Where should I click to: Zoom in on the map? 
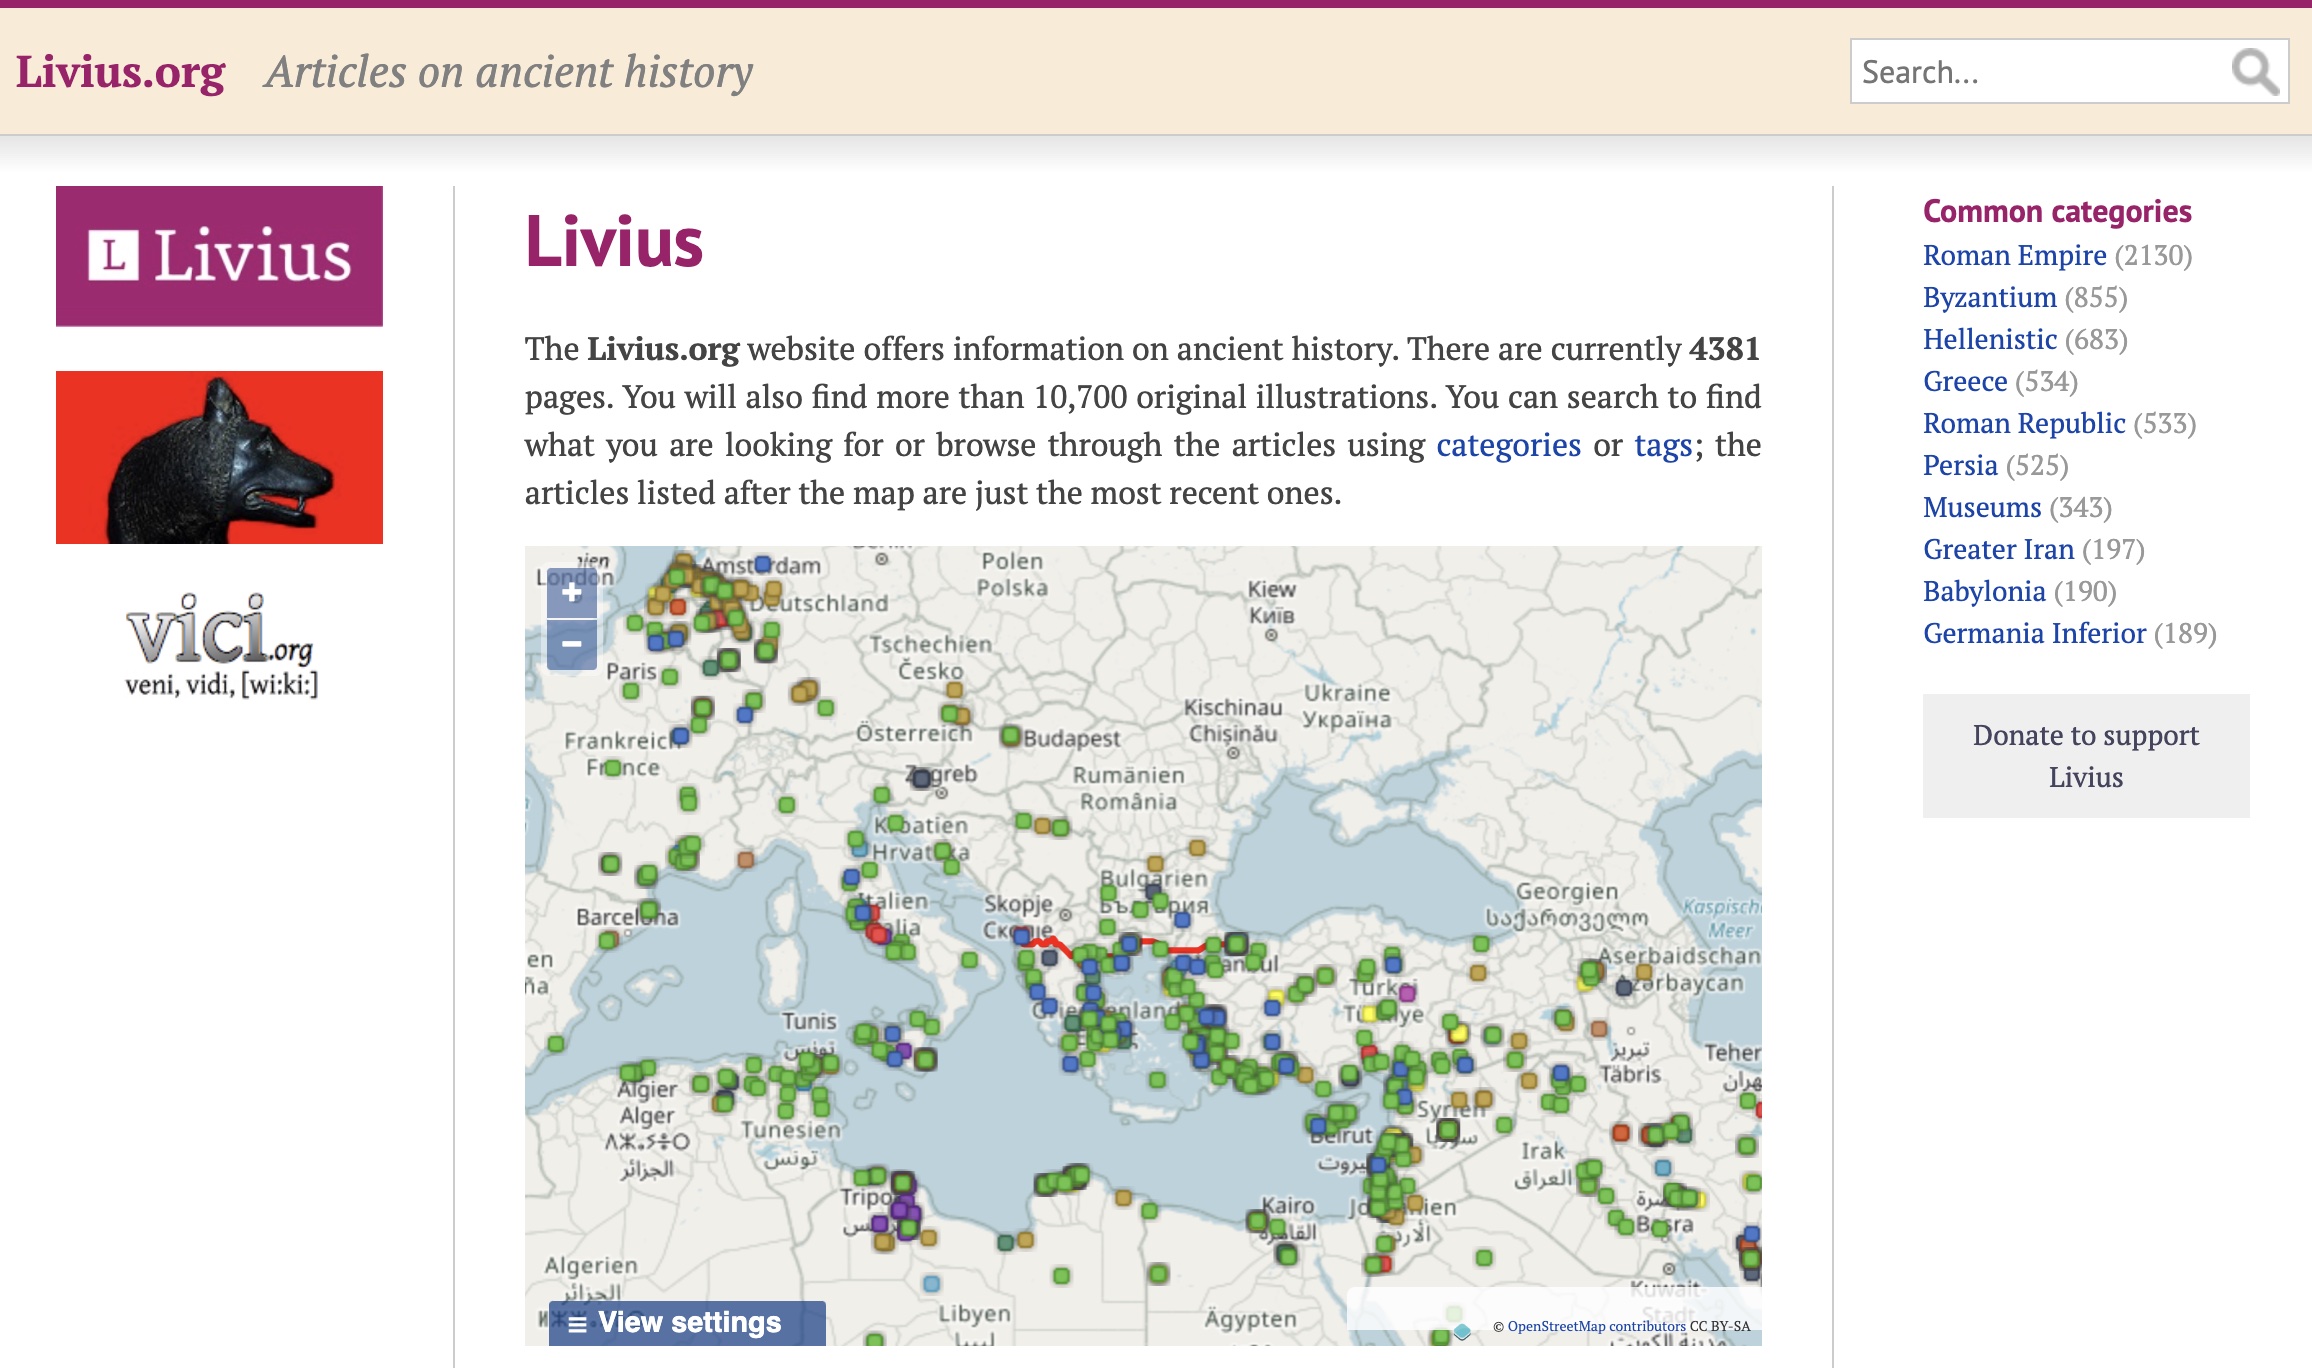point(572,593)
